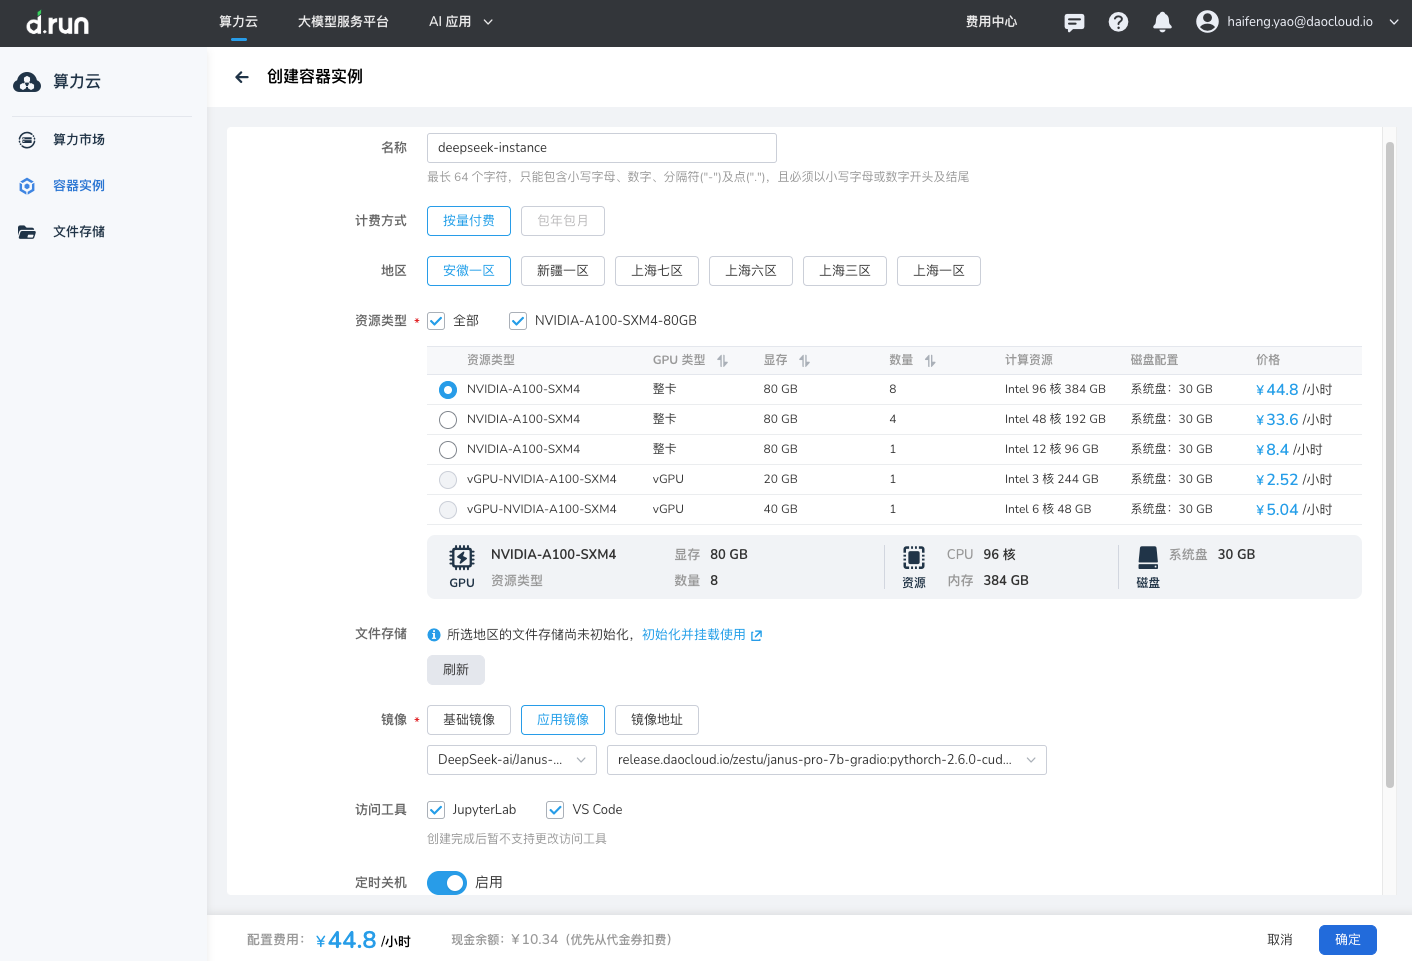
Task: Click the user avatar icon
Action: click(x=1207, y=22)
